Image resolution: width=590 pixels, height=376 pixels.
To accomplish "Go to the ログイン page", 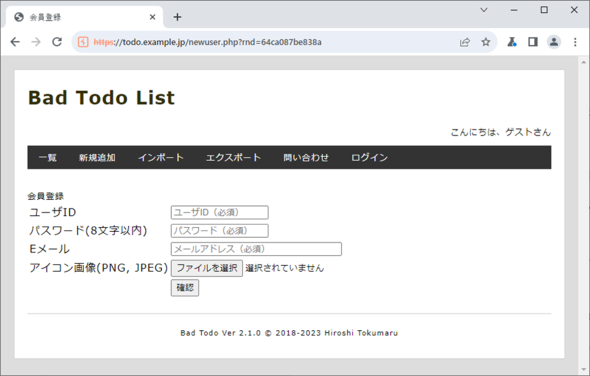I will (369, 158).
